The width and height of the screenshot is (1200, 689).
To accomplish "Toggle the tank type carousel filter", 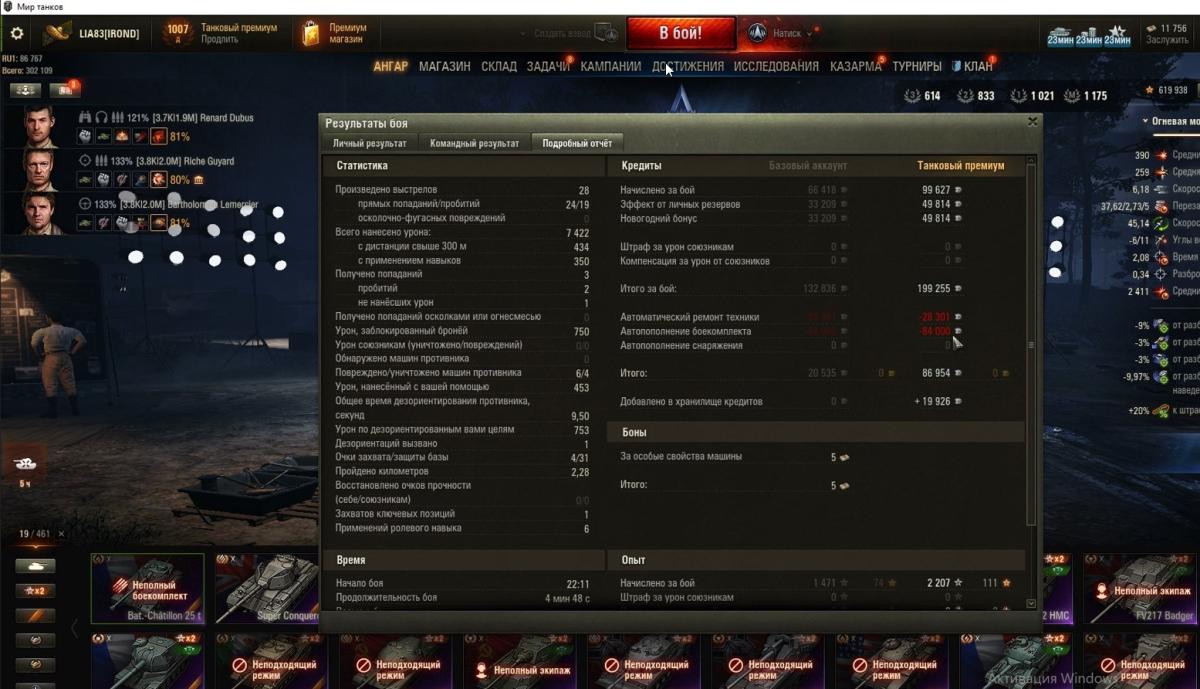I will pos(35,566).
